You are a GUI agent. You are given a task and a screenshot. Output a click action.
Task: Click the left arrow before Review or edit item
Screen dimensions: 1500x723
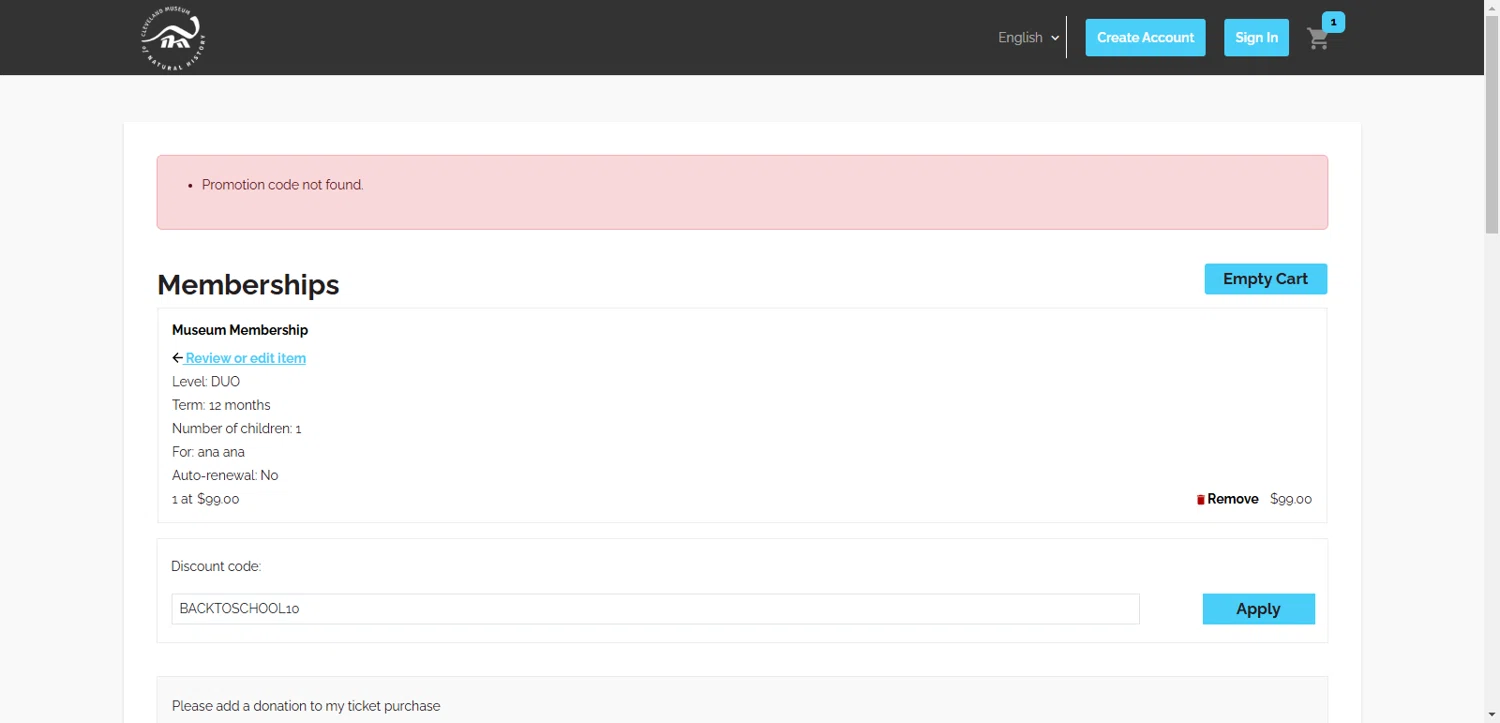pyautogui.click(x=177, y=358)
